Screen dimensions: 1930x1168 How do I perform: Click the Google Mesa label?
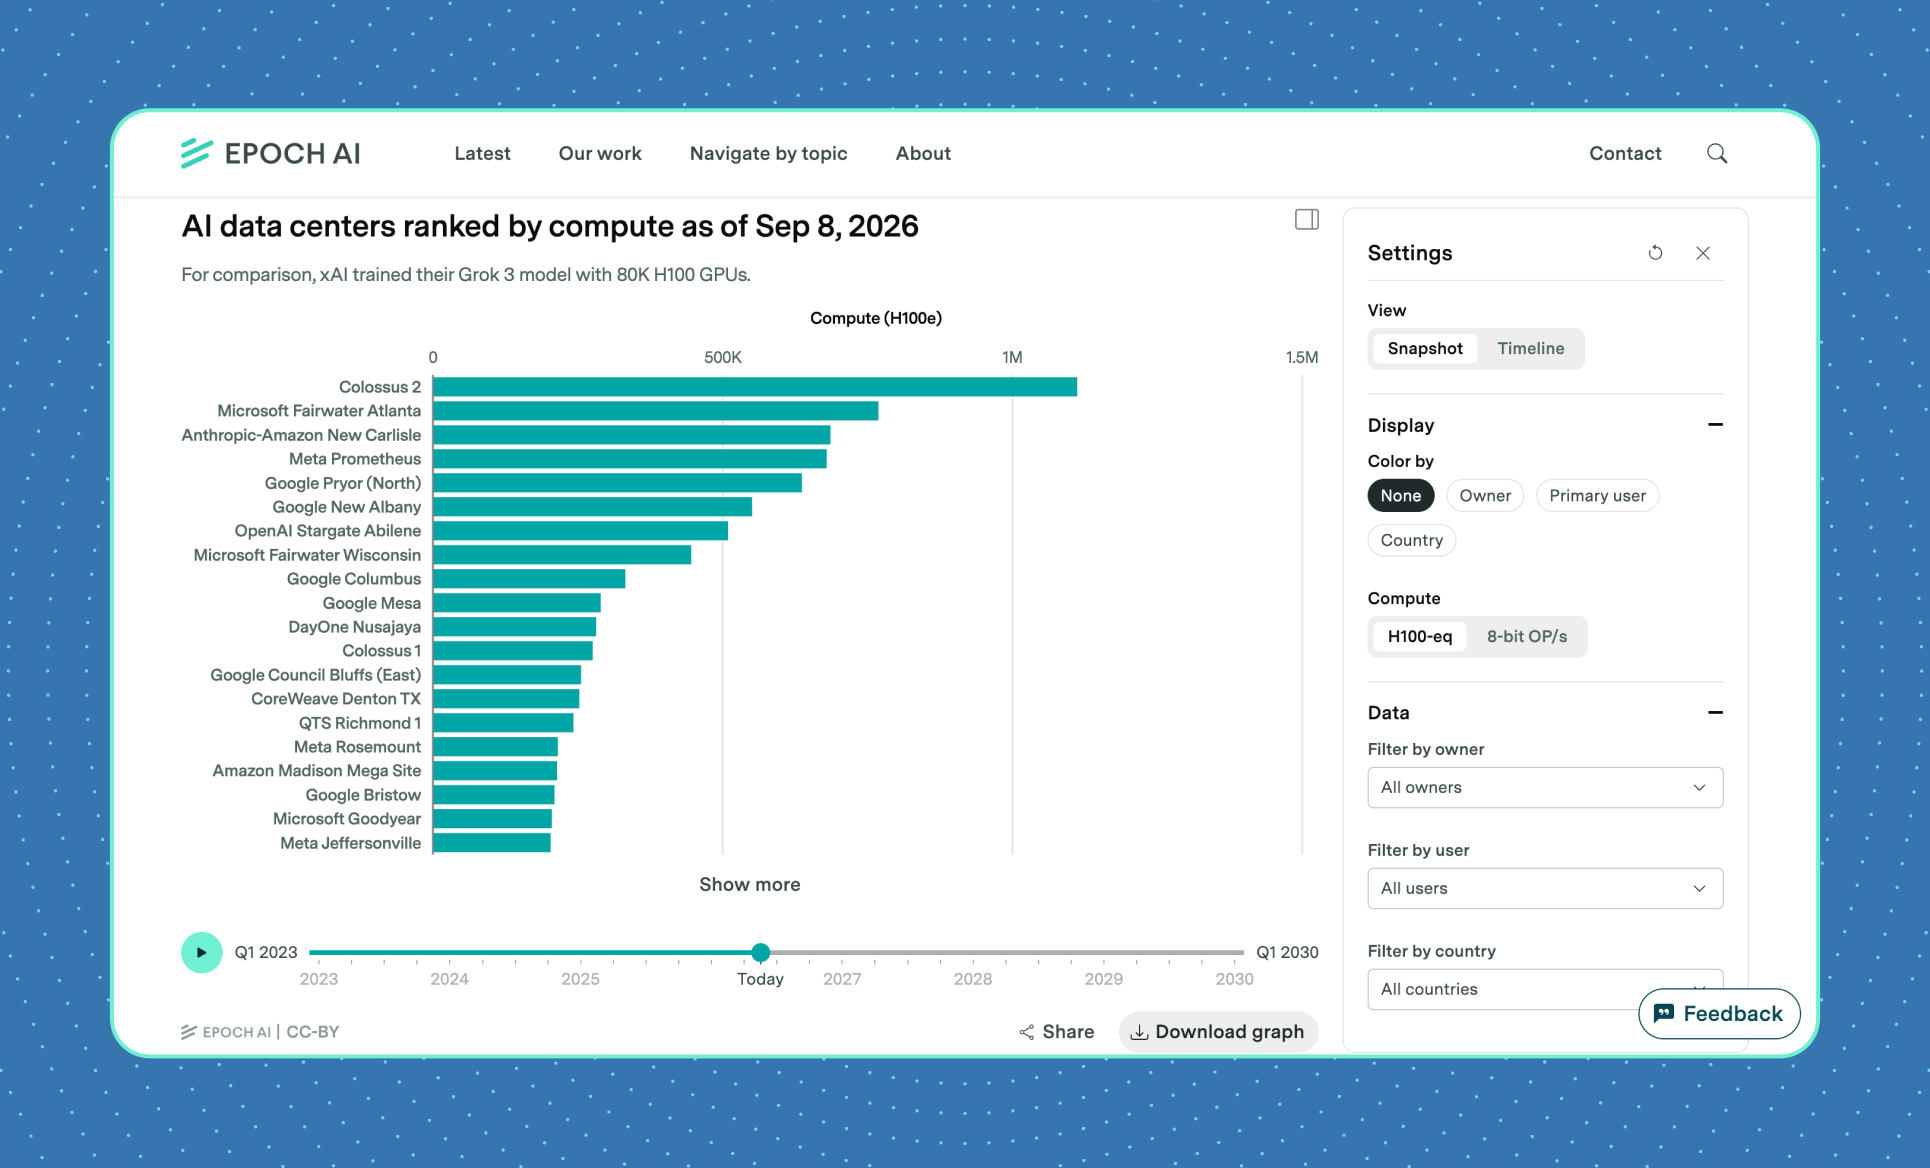(371, 603)
